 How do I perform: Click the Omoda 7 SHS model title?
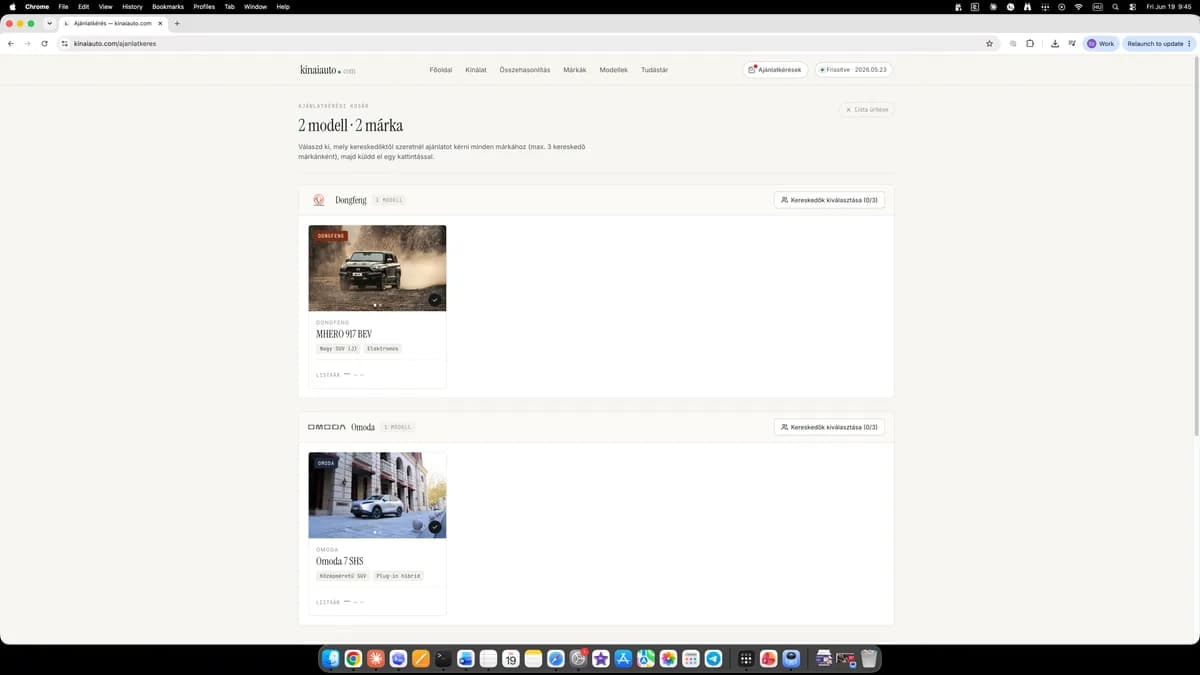340,561
